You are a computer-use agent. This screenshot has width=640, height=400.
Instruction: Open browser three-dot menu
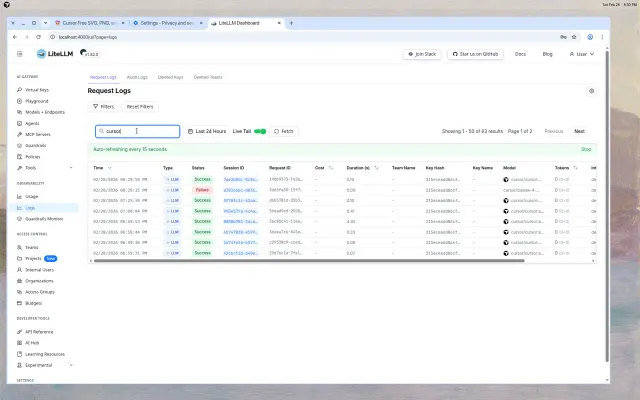click(602, 37)
